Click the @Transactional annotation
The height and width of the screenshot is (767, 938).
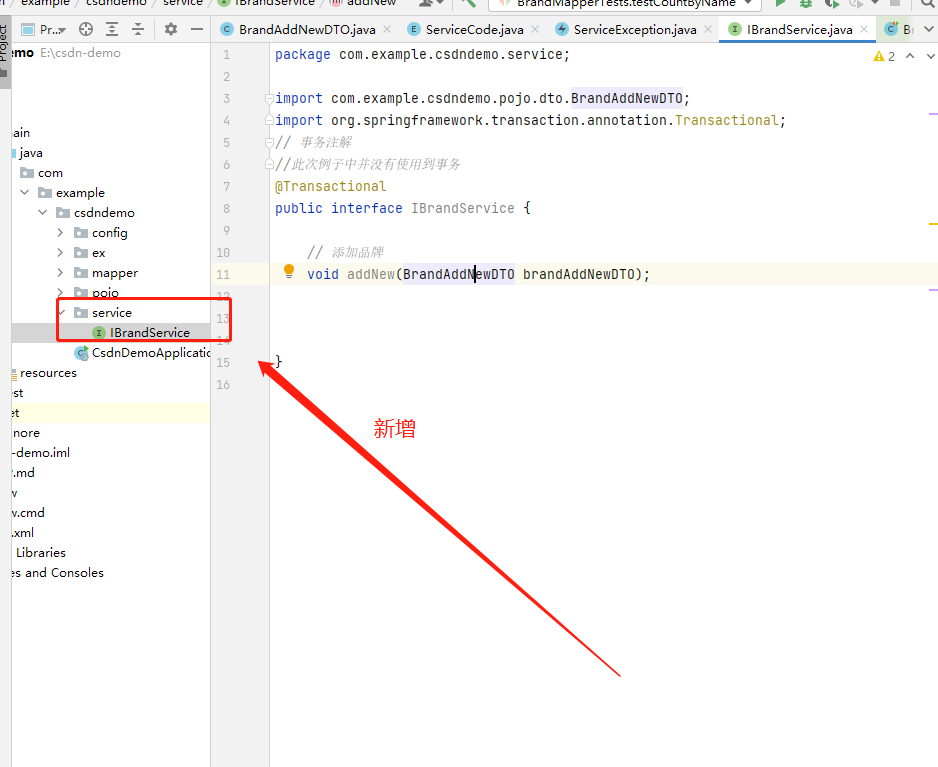tap(331, 186)
